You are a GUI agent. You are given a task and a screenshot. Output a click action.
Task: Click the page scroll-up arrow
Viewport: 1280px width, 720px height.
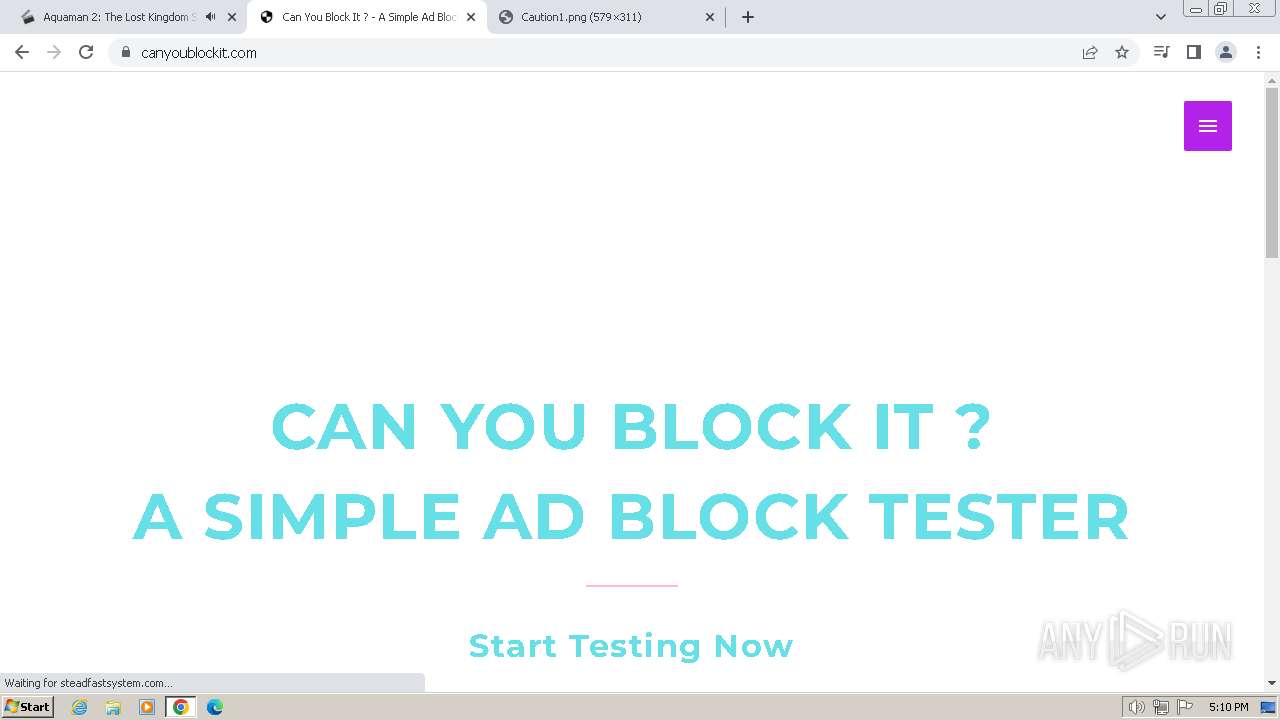[1272, 80]
